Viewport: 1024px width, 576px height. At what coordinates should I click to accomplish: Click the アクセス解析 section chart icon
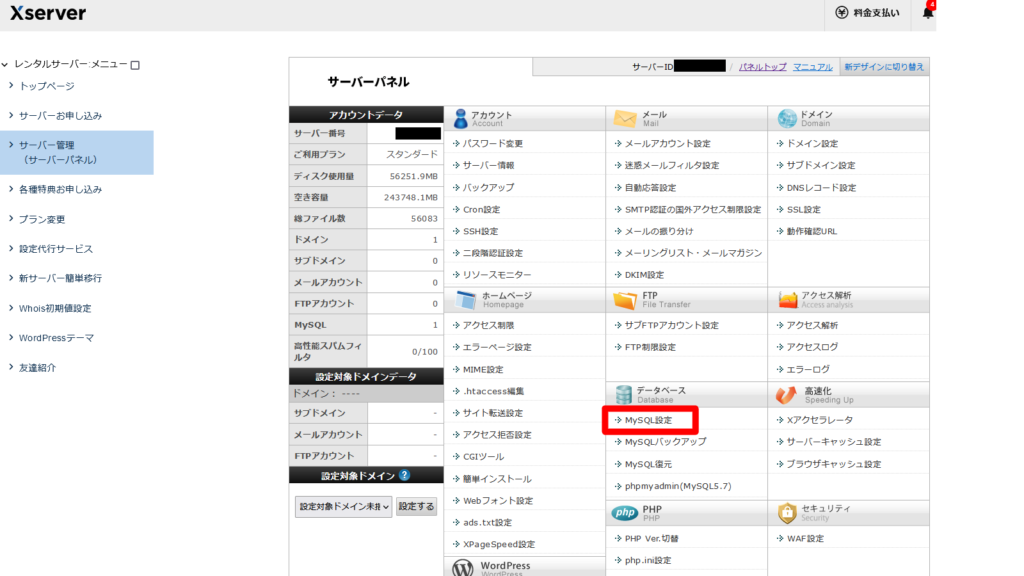coord(788,300)
